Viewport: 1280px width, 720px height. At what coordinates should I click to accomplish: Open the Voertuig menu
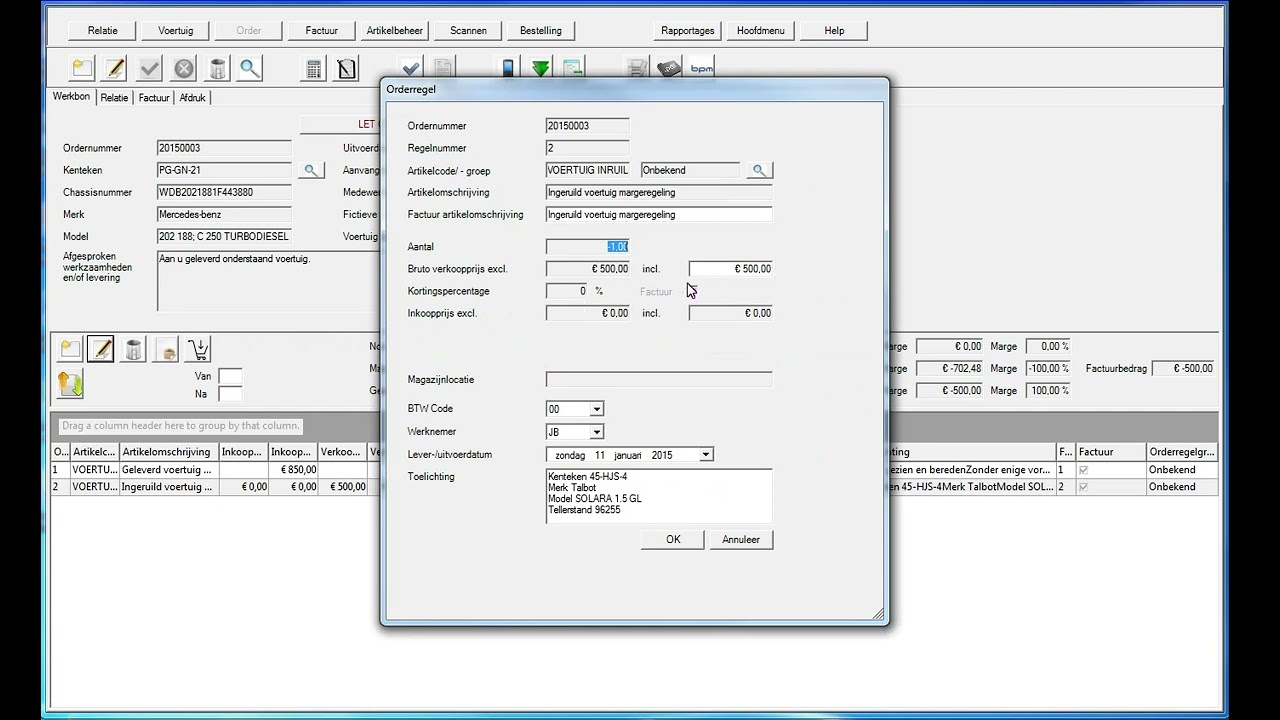coord(176,31)
